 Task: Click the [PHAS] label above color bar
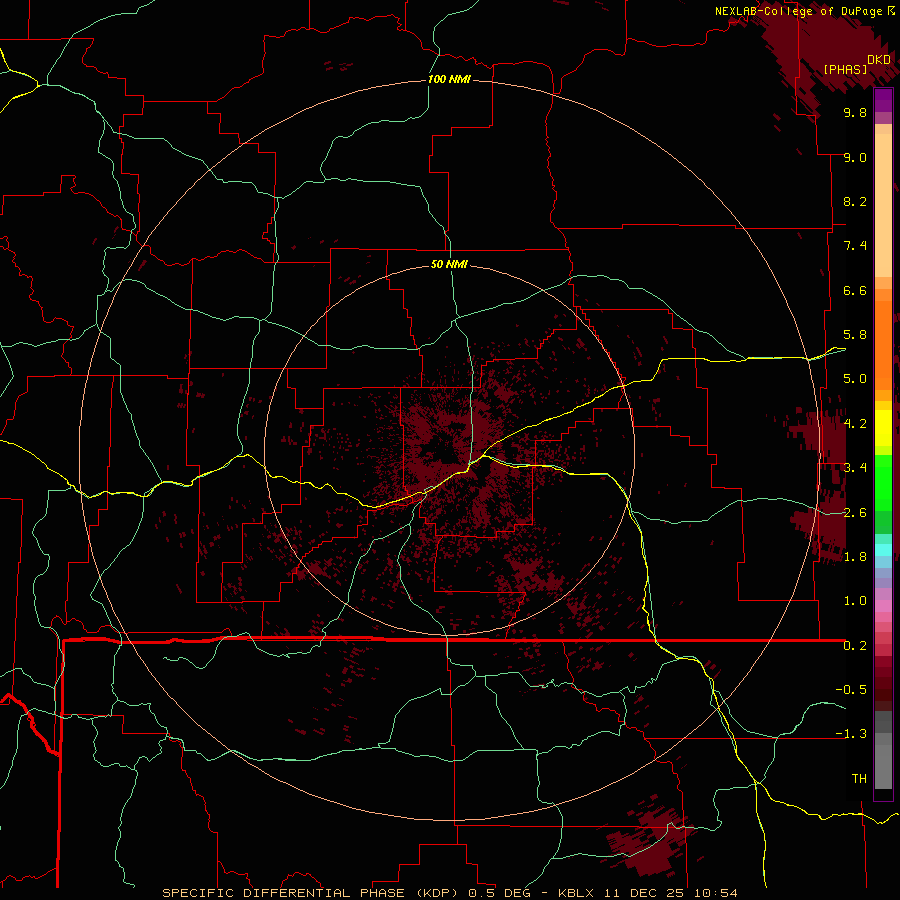pyautogui.click(x=845, y=70)
